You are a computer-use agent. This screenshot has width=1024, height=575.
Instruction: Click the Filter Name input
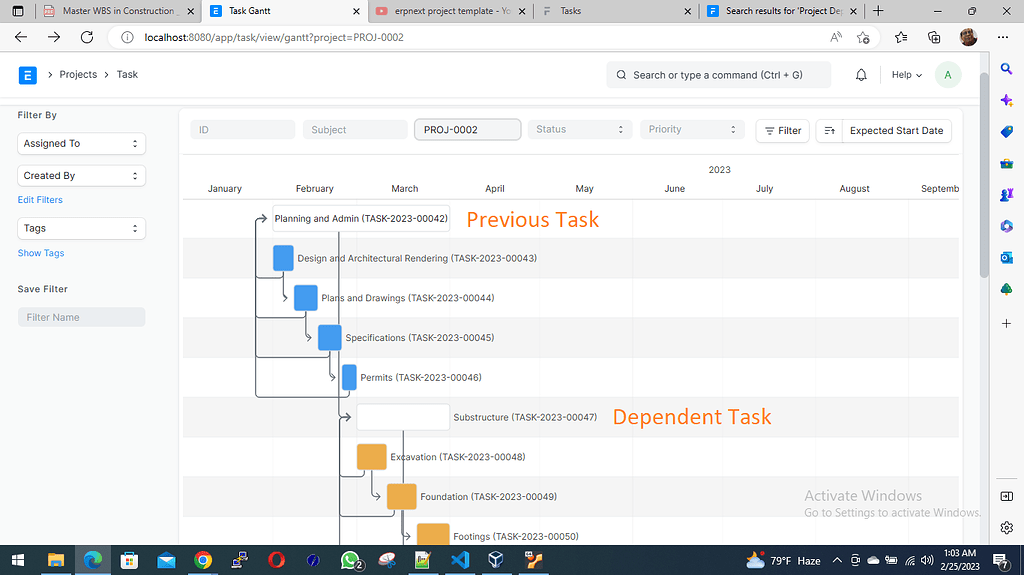[x=82, y=317]
